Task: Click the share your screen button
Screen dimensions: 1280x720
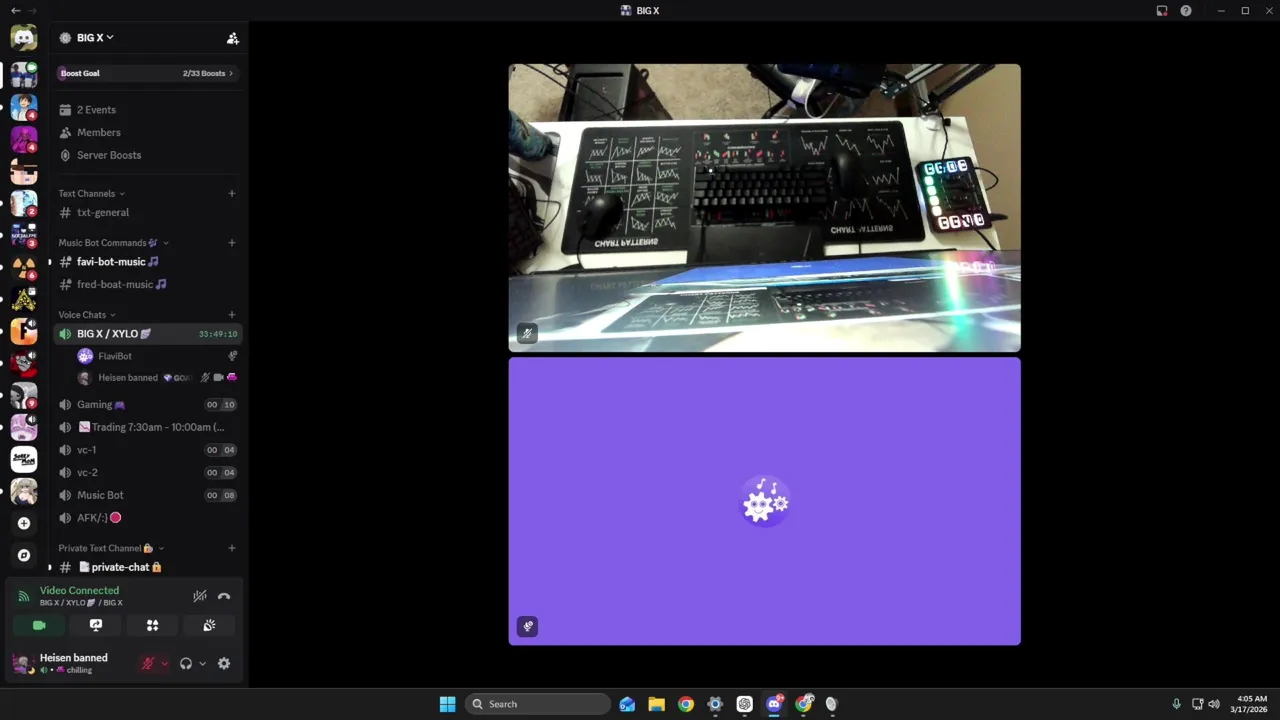Action: [96, 625]
